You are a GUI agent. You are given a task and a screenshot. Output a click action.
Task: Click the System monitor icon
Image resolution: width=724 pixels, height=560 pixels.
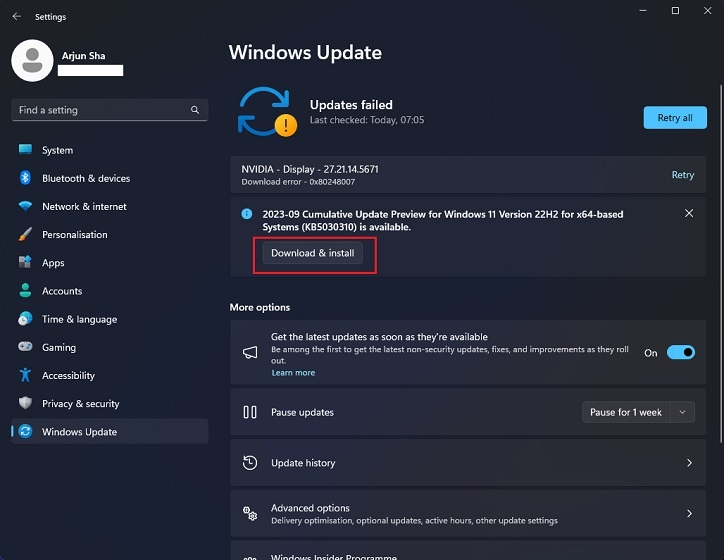pyautogui.click(x=25, y=150)
